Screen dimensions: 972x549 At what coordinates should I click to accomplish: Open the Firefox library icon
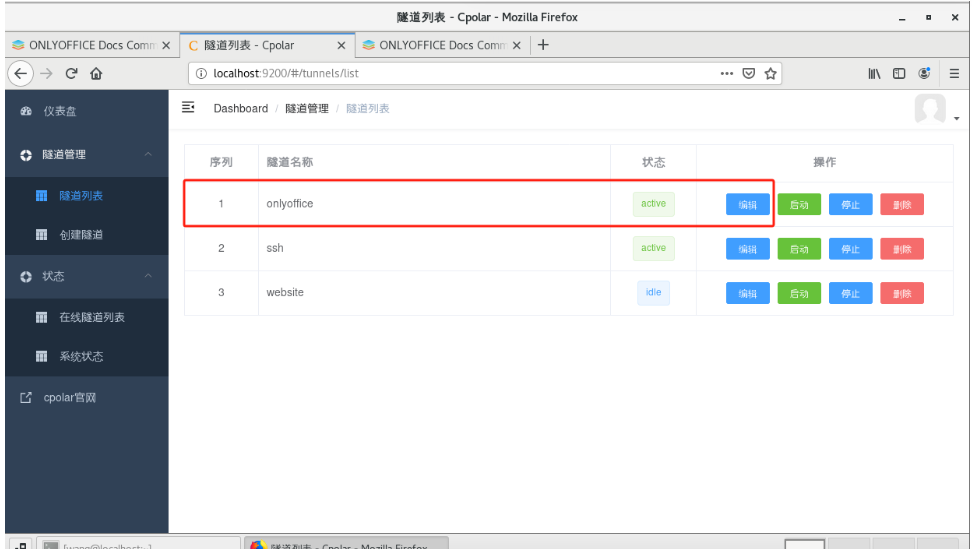pyautogui.click(x=875, y=73)
